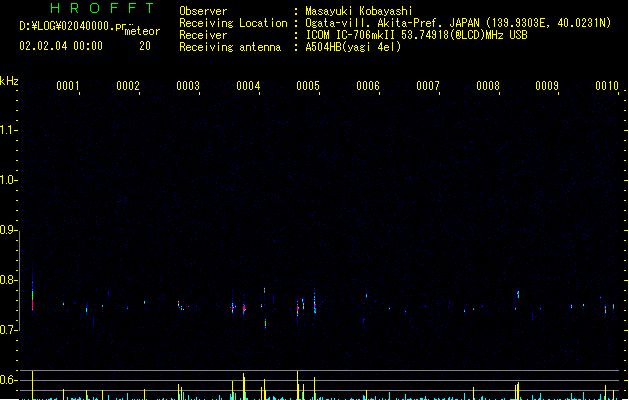The width and height of the screenshot is (629, 400).
Task: Select the Ogata-vill. Akita-Pref. JAPAN location text
Action: [458, 23]
